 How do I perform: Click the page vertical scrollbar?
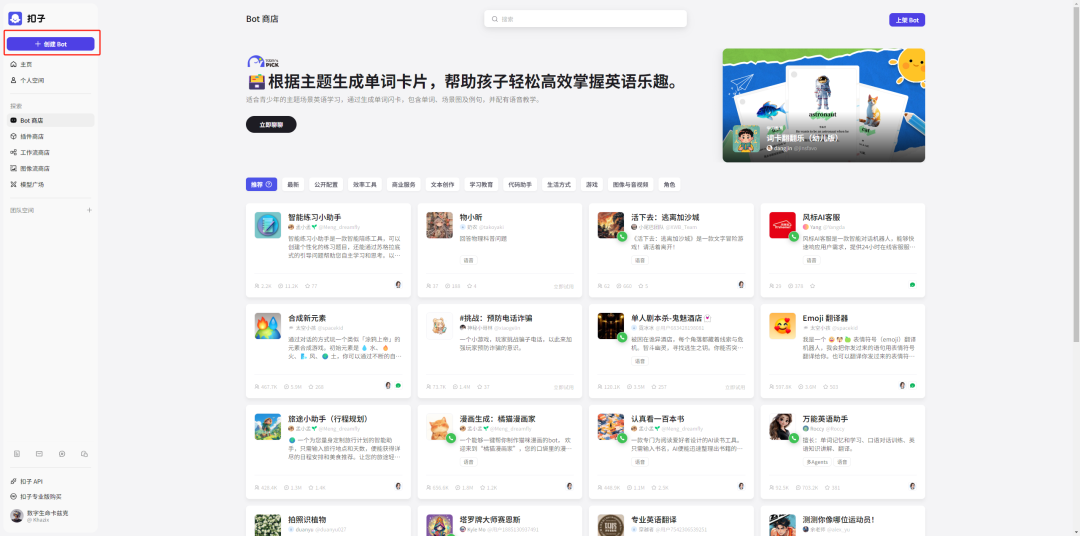(x=1076, y=172)
